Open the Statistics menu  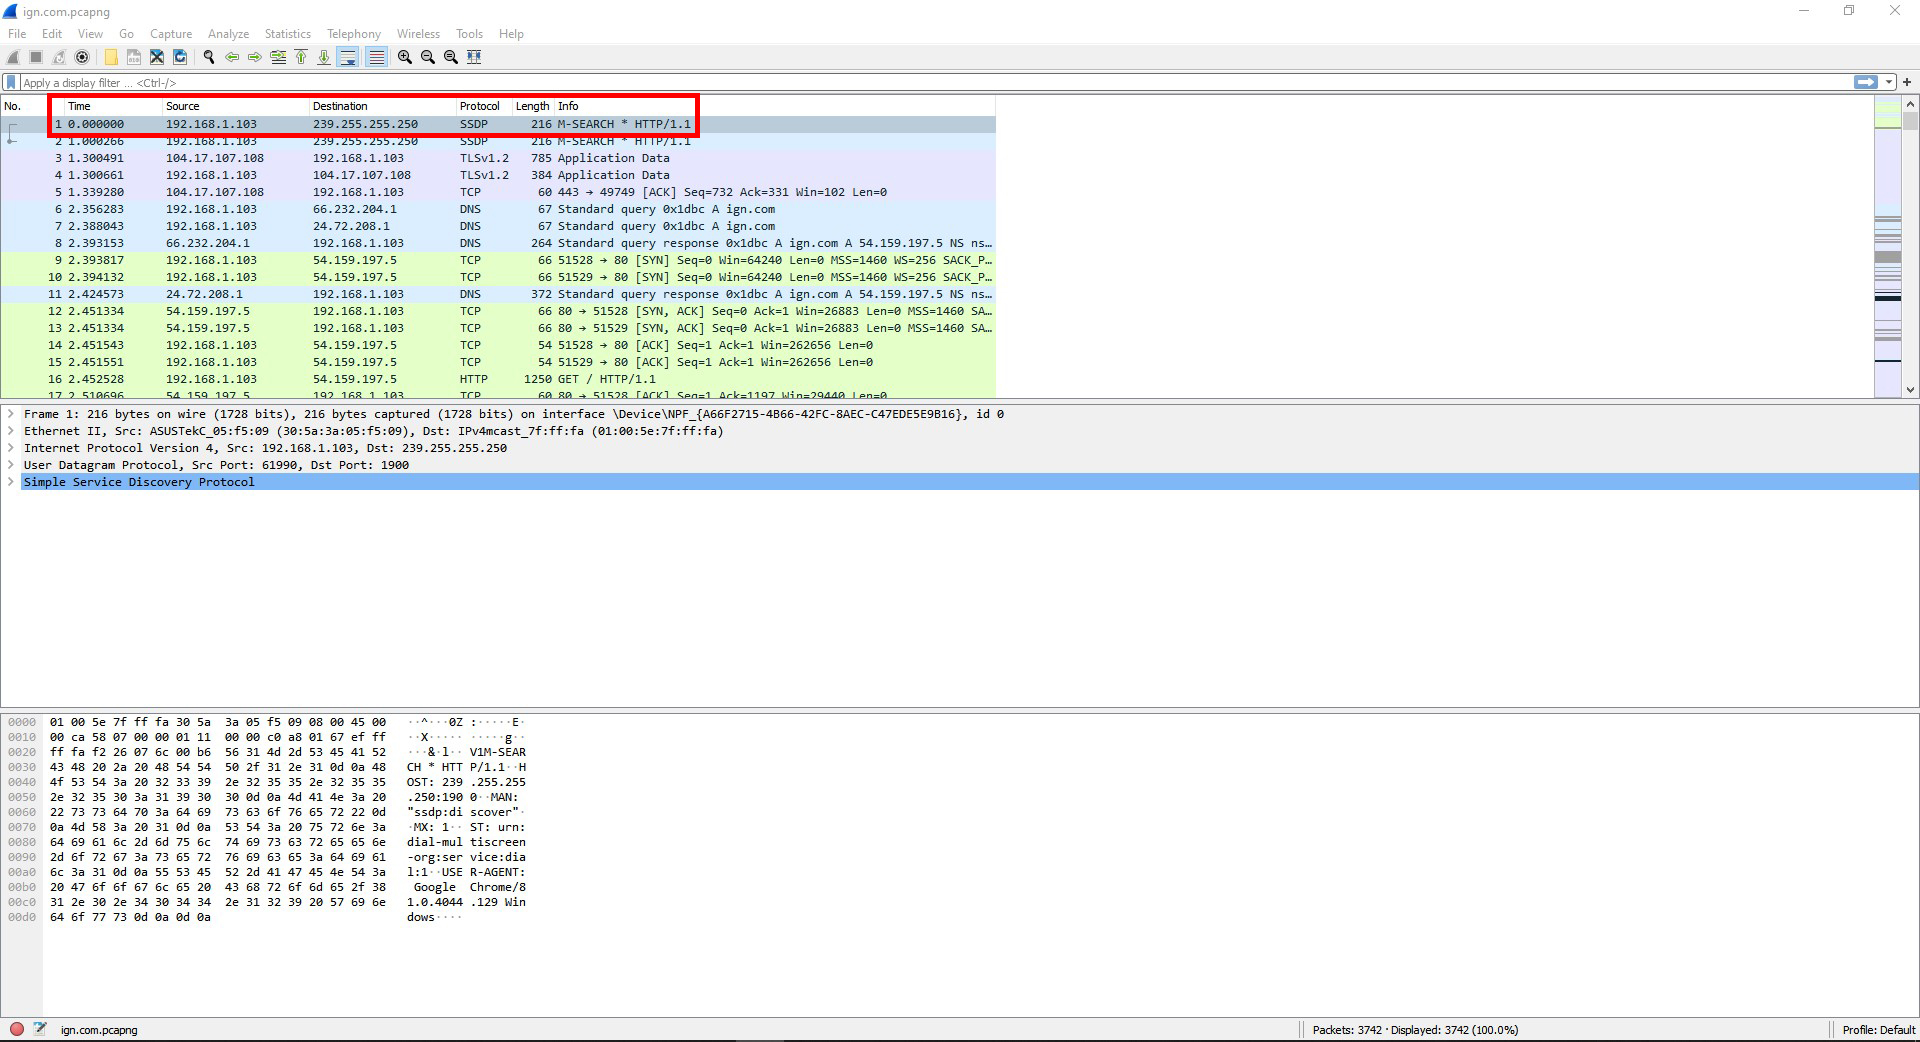tap(287, 34)
